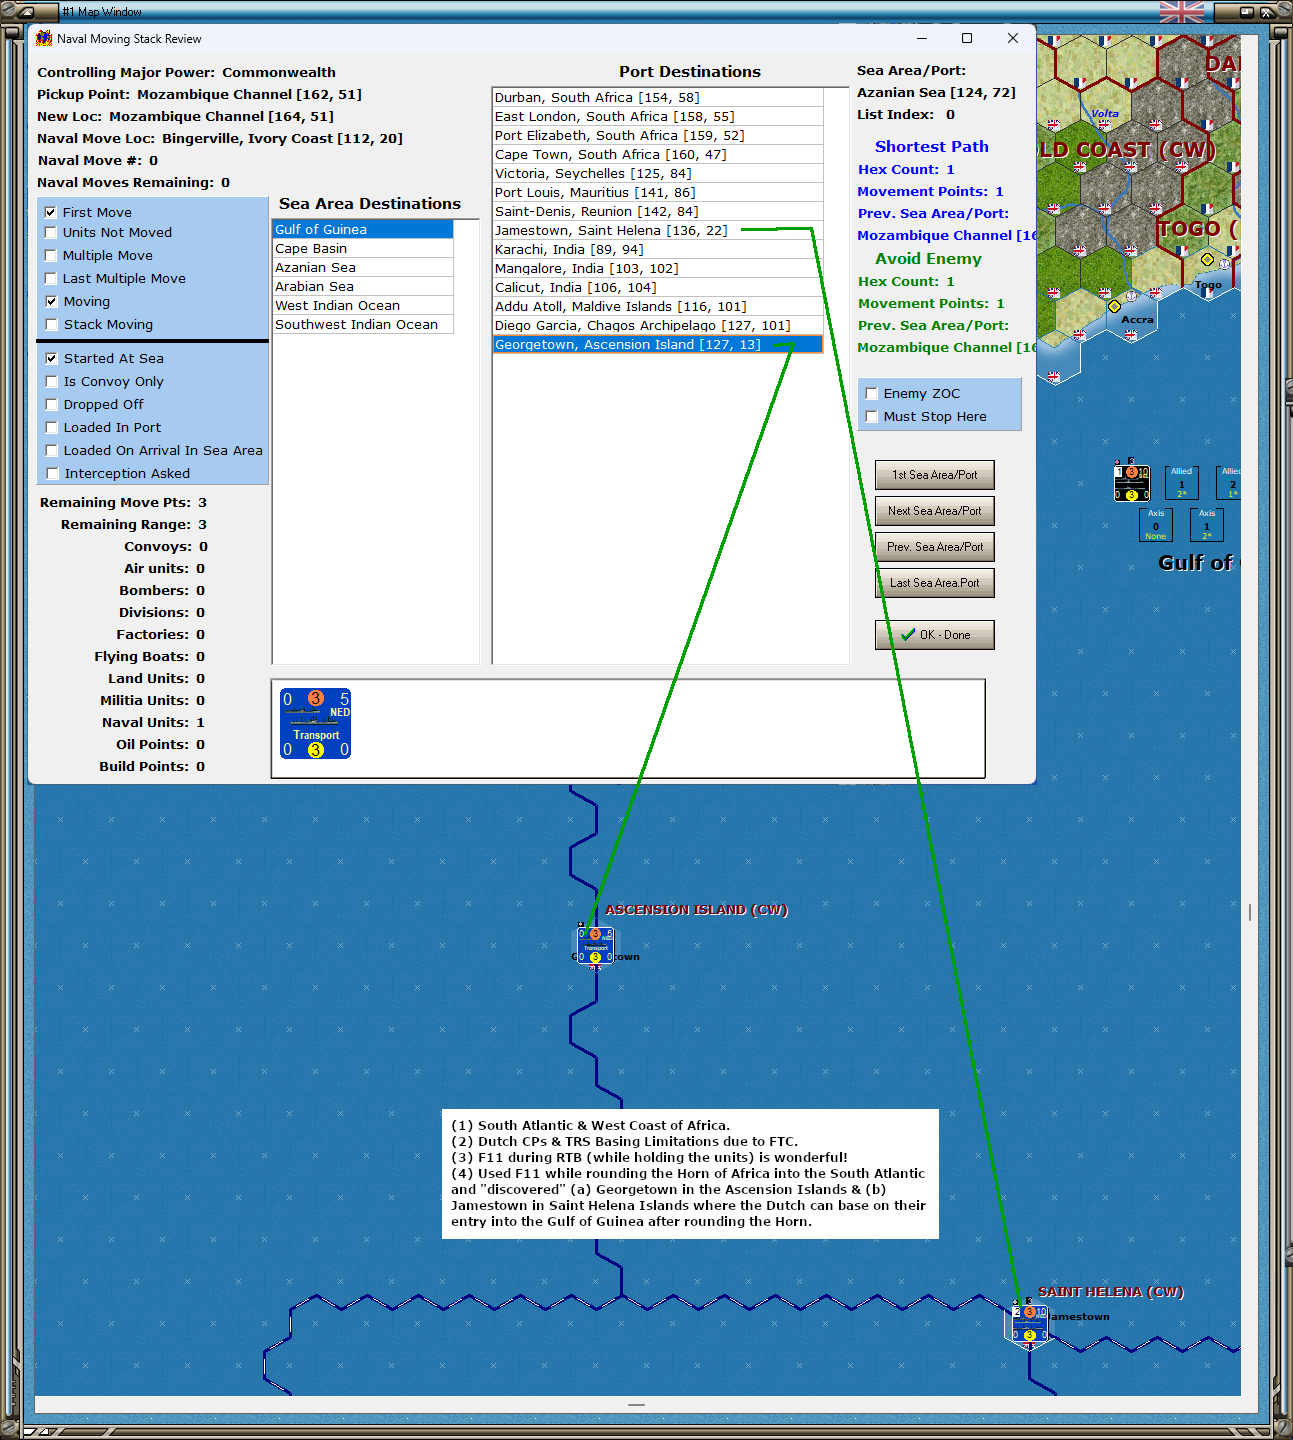1293x1440 pixels.
Task: Enable the Units Not Moved checkbox
Action: coord(50,232)
